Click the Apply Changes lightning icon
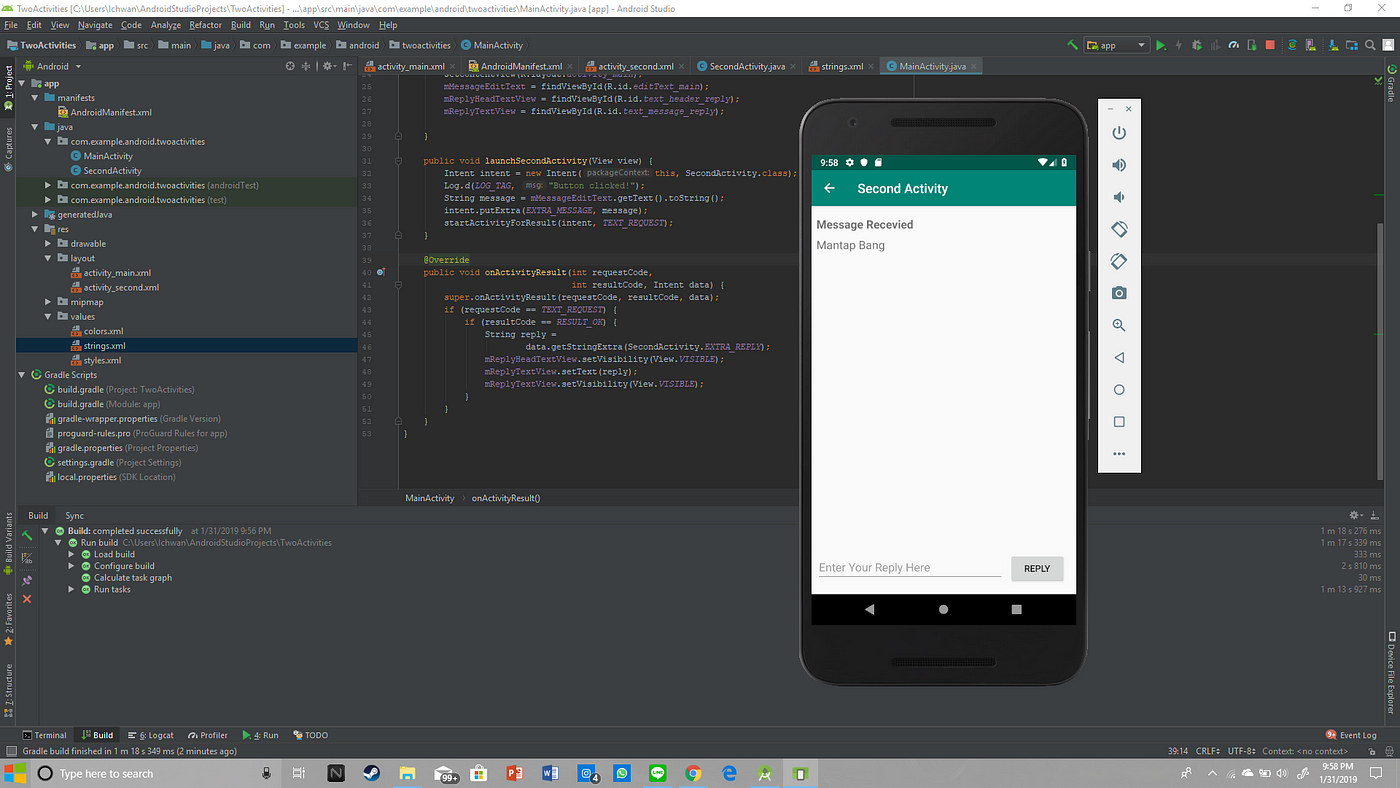 (x=1178, y=45)
